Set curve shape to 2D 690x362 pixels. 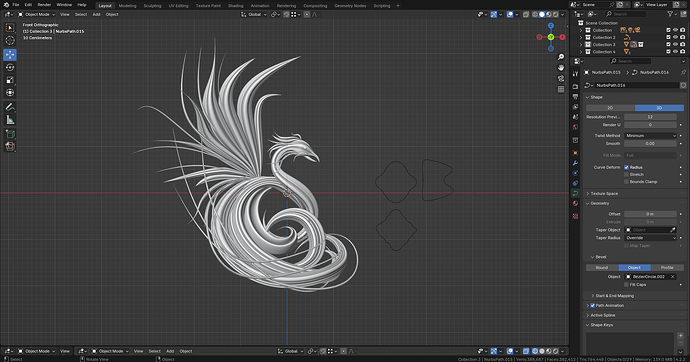[610, 108]
